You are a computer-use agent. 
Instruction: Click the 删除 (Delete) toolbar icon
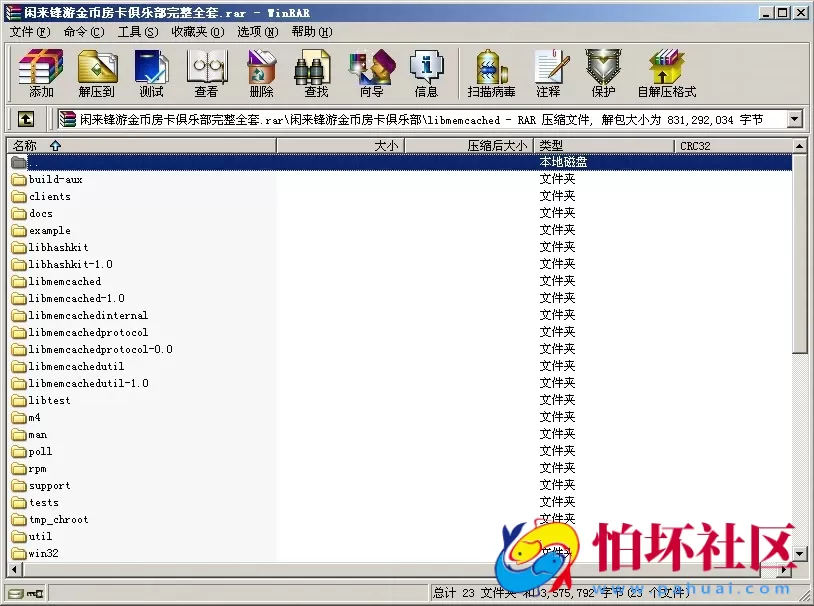(x=259, y=72)
